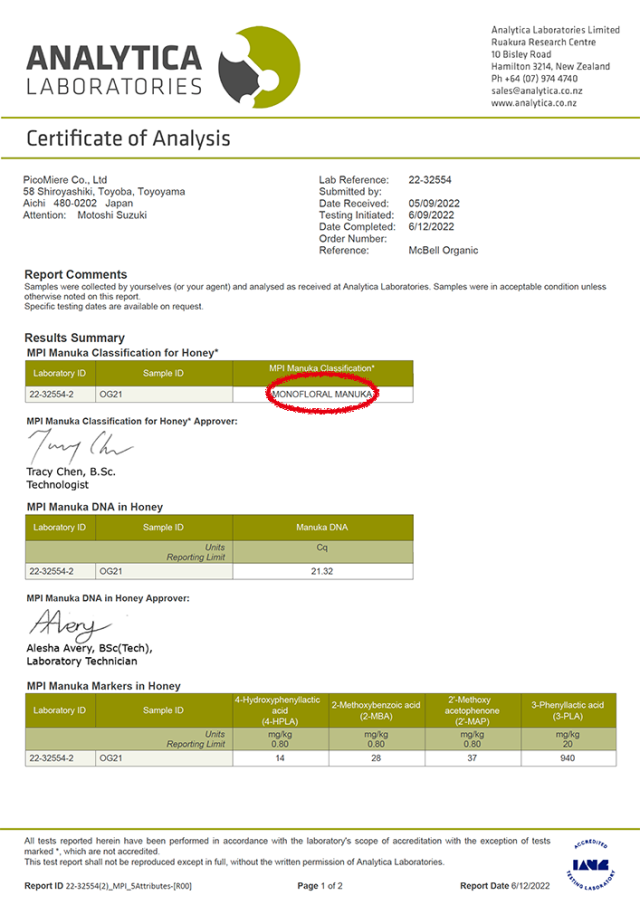
Task: Select Lab Reference value 22-32554
Action: (430, 179)
